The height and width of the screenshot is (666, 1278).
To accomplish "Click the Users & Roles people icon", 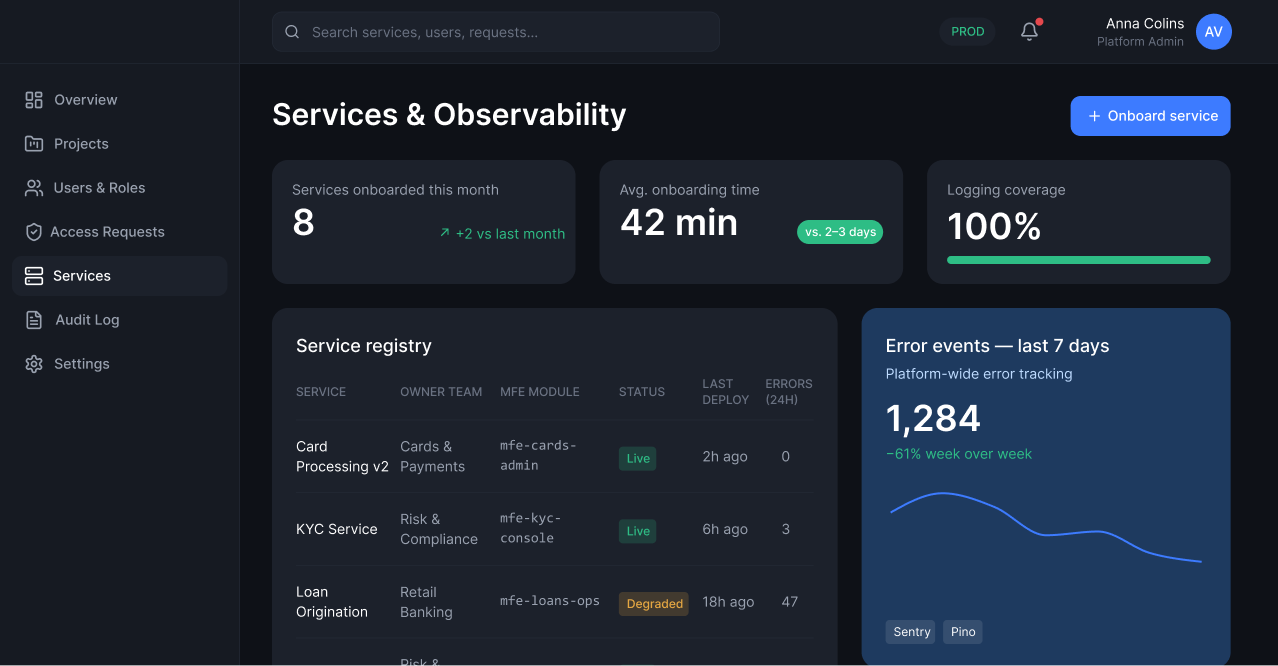I will 34,188.
